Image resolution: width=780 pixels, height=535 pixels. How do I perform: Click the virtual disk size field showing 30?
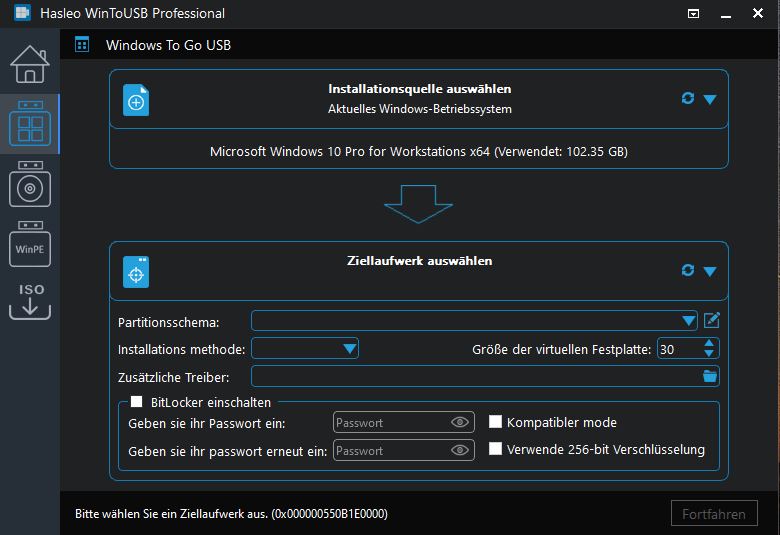(x=680, y=348)
